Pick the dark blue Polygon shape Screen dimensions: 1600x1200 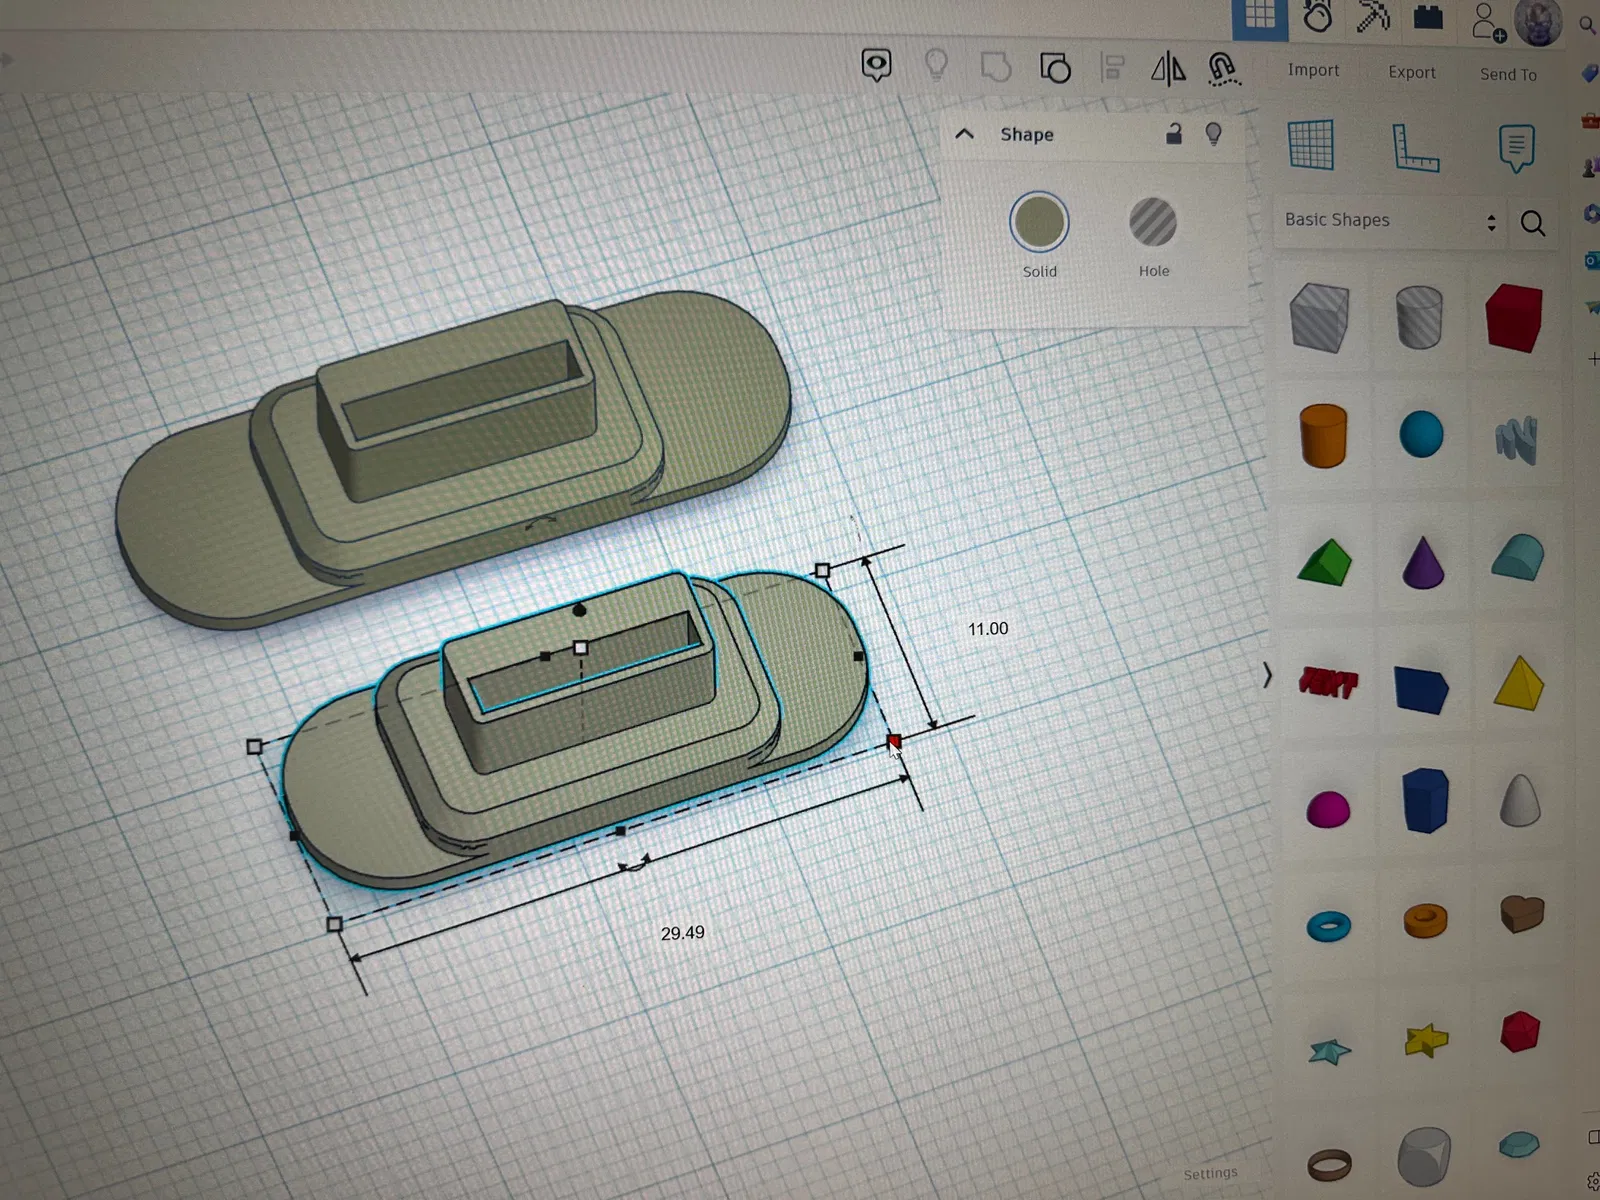click(x=1425, y=801)
